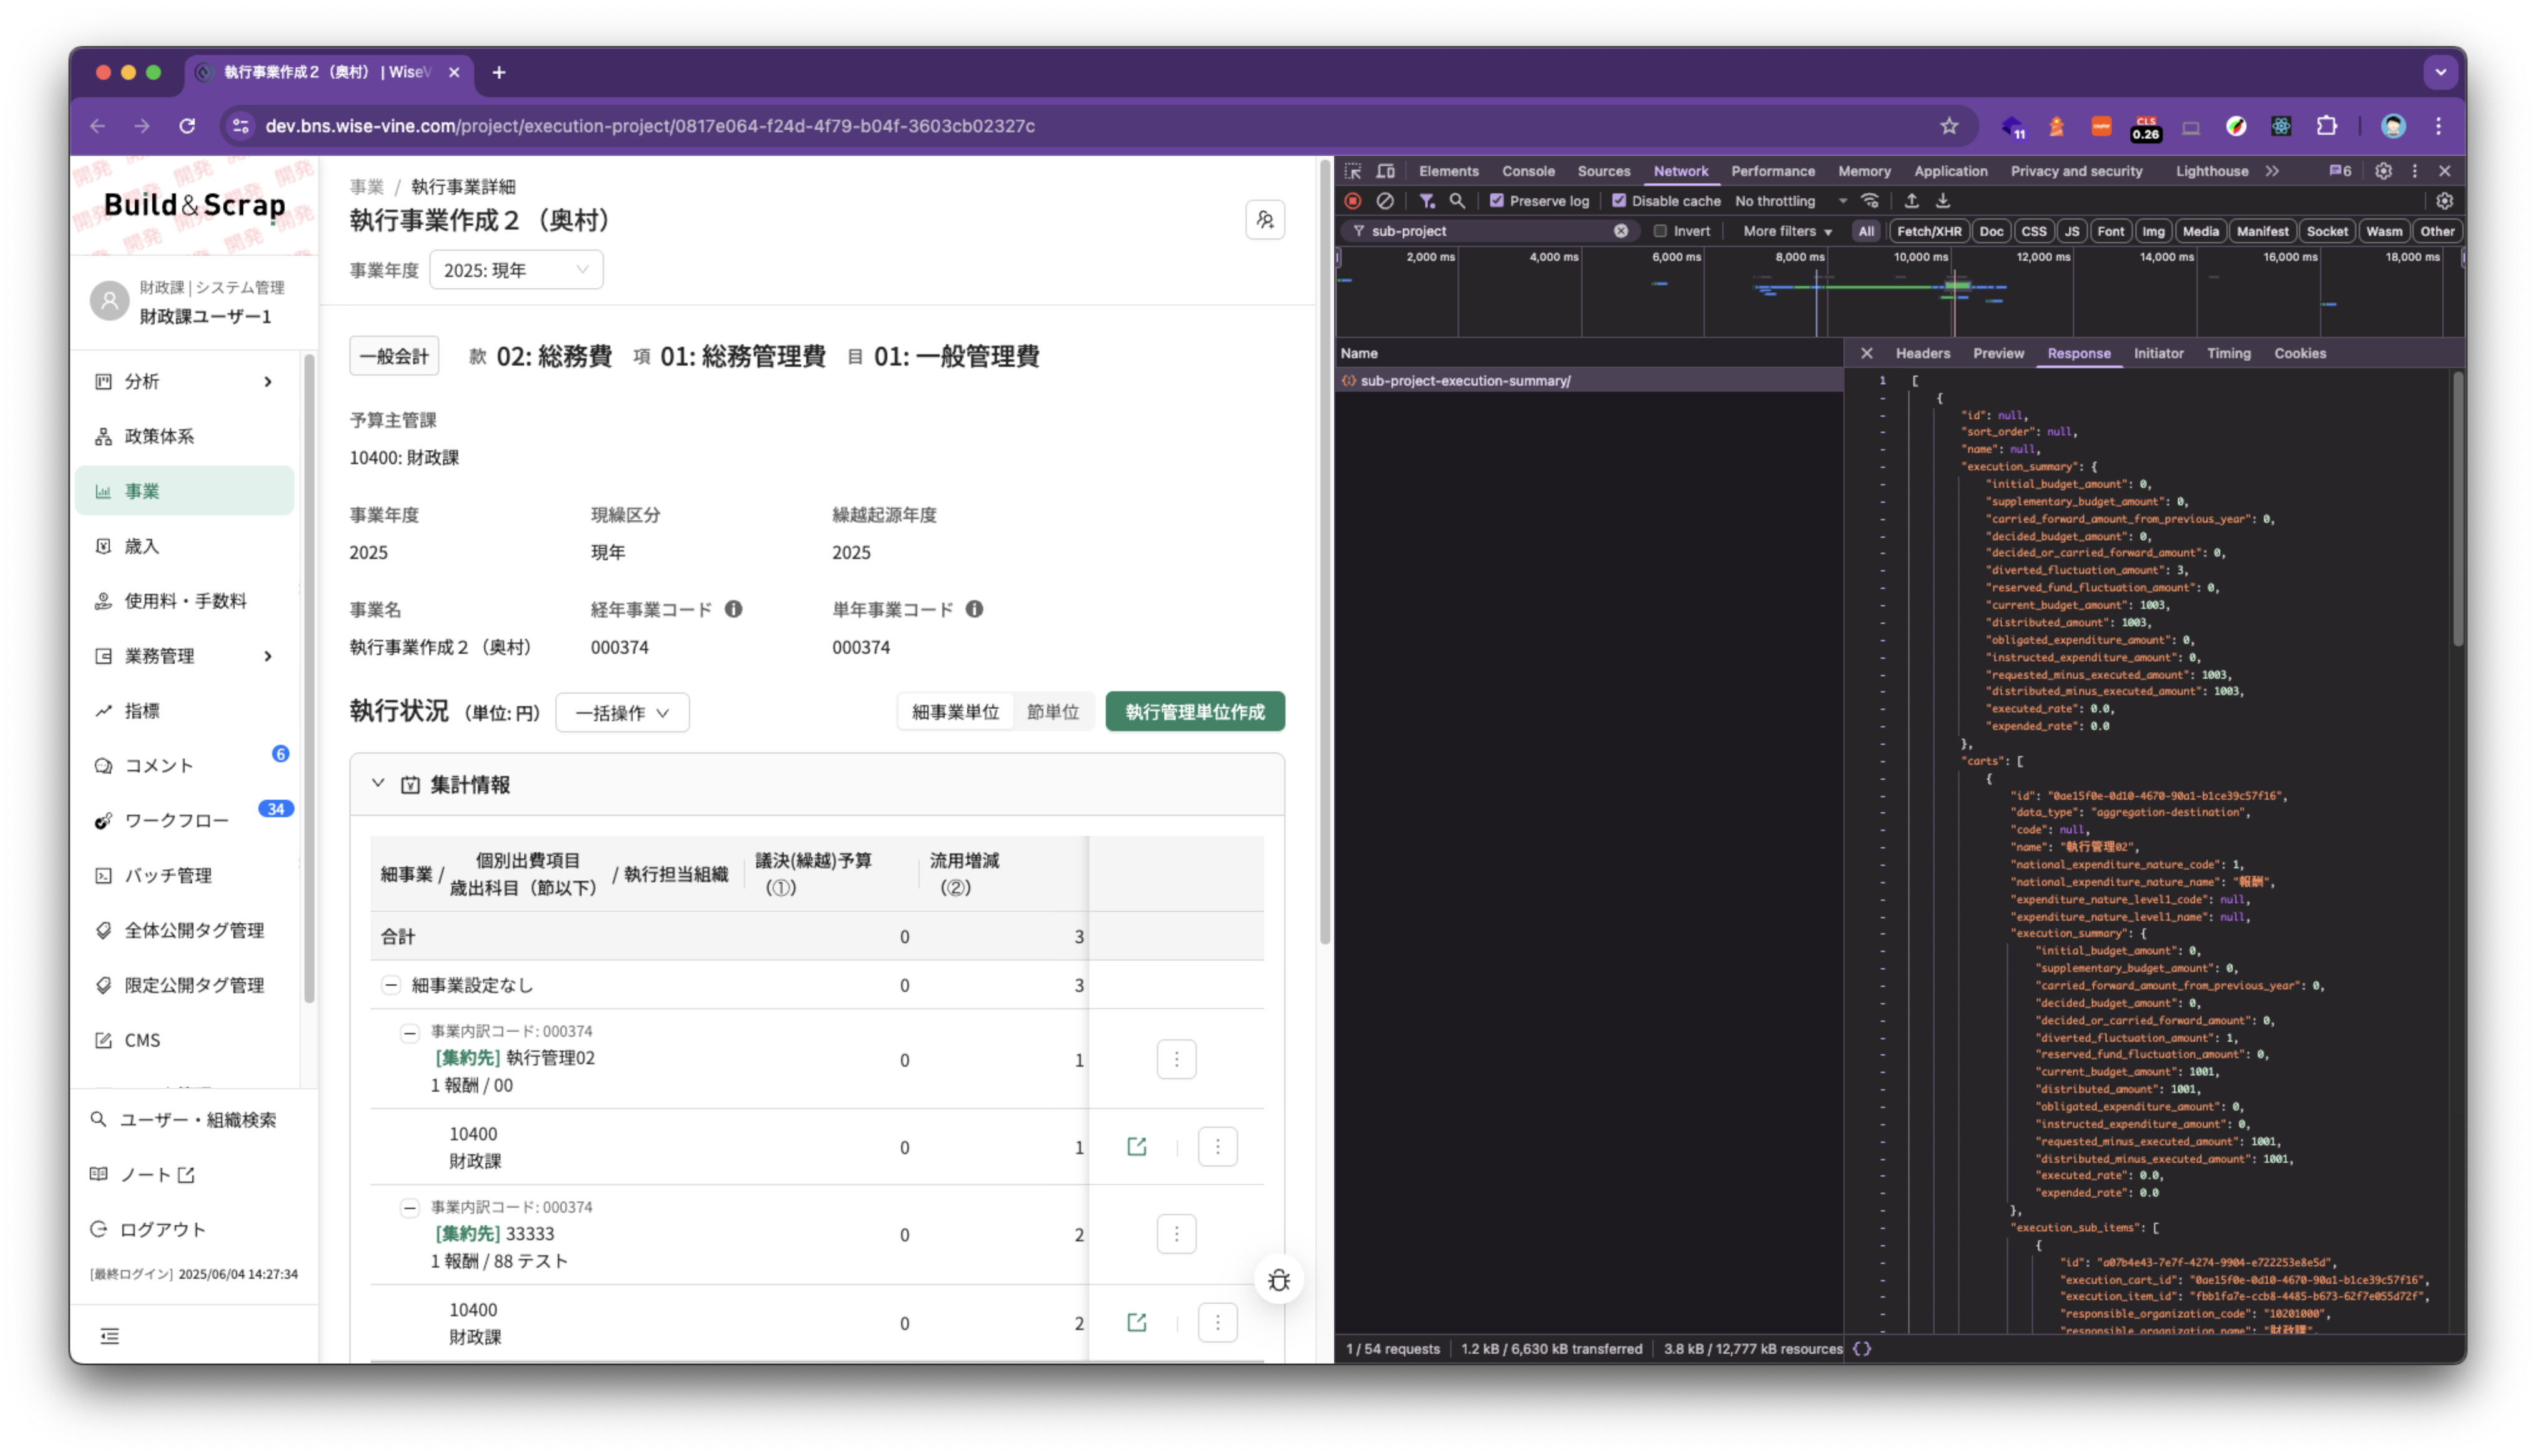Image resolution: width=2536 pixels, height=1456 pixels.
Task: Open the No throttling dropdown
Action: 1790,201
